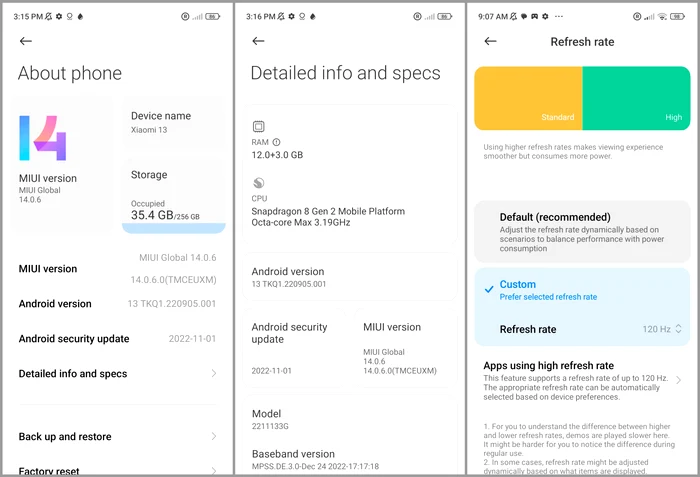
Task: Tap the Android security update card in specs
Action: click(x=294, y=348)
